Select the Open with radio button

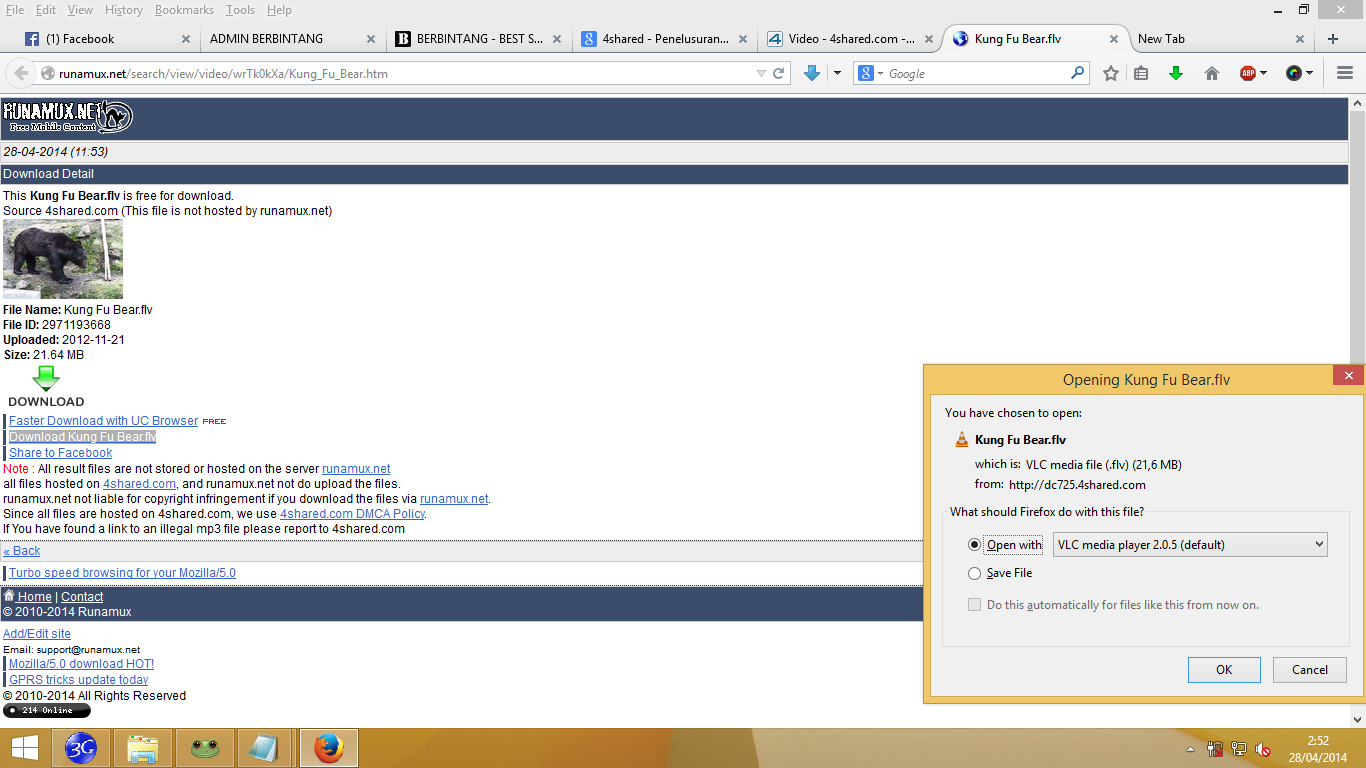point(975,545)
